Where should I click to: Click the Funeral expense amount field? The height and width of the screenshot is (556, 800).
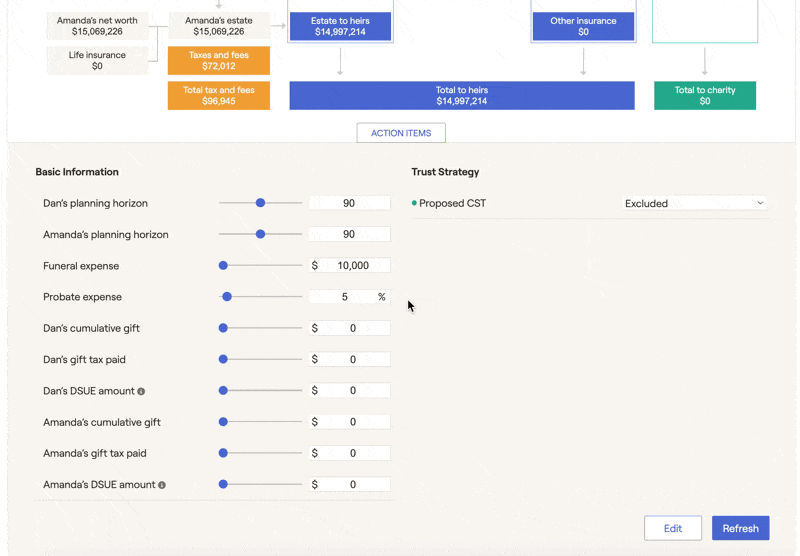(350, 266)
